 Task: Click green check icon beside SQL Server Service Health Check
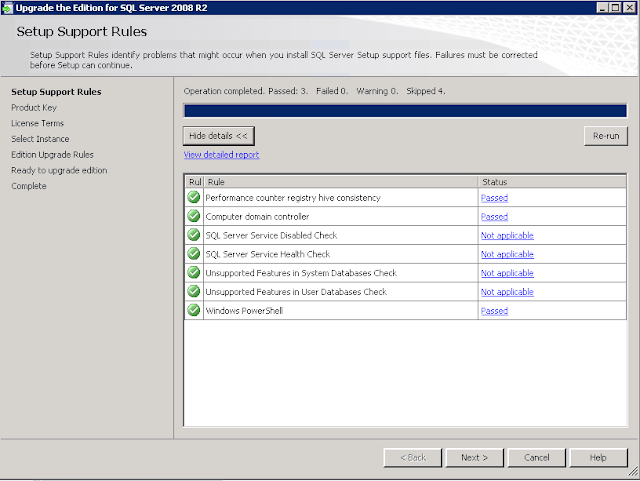tap(193, 254)
